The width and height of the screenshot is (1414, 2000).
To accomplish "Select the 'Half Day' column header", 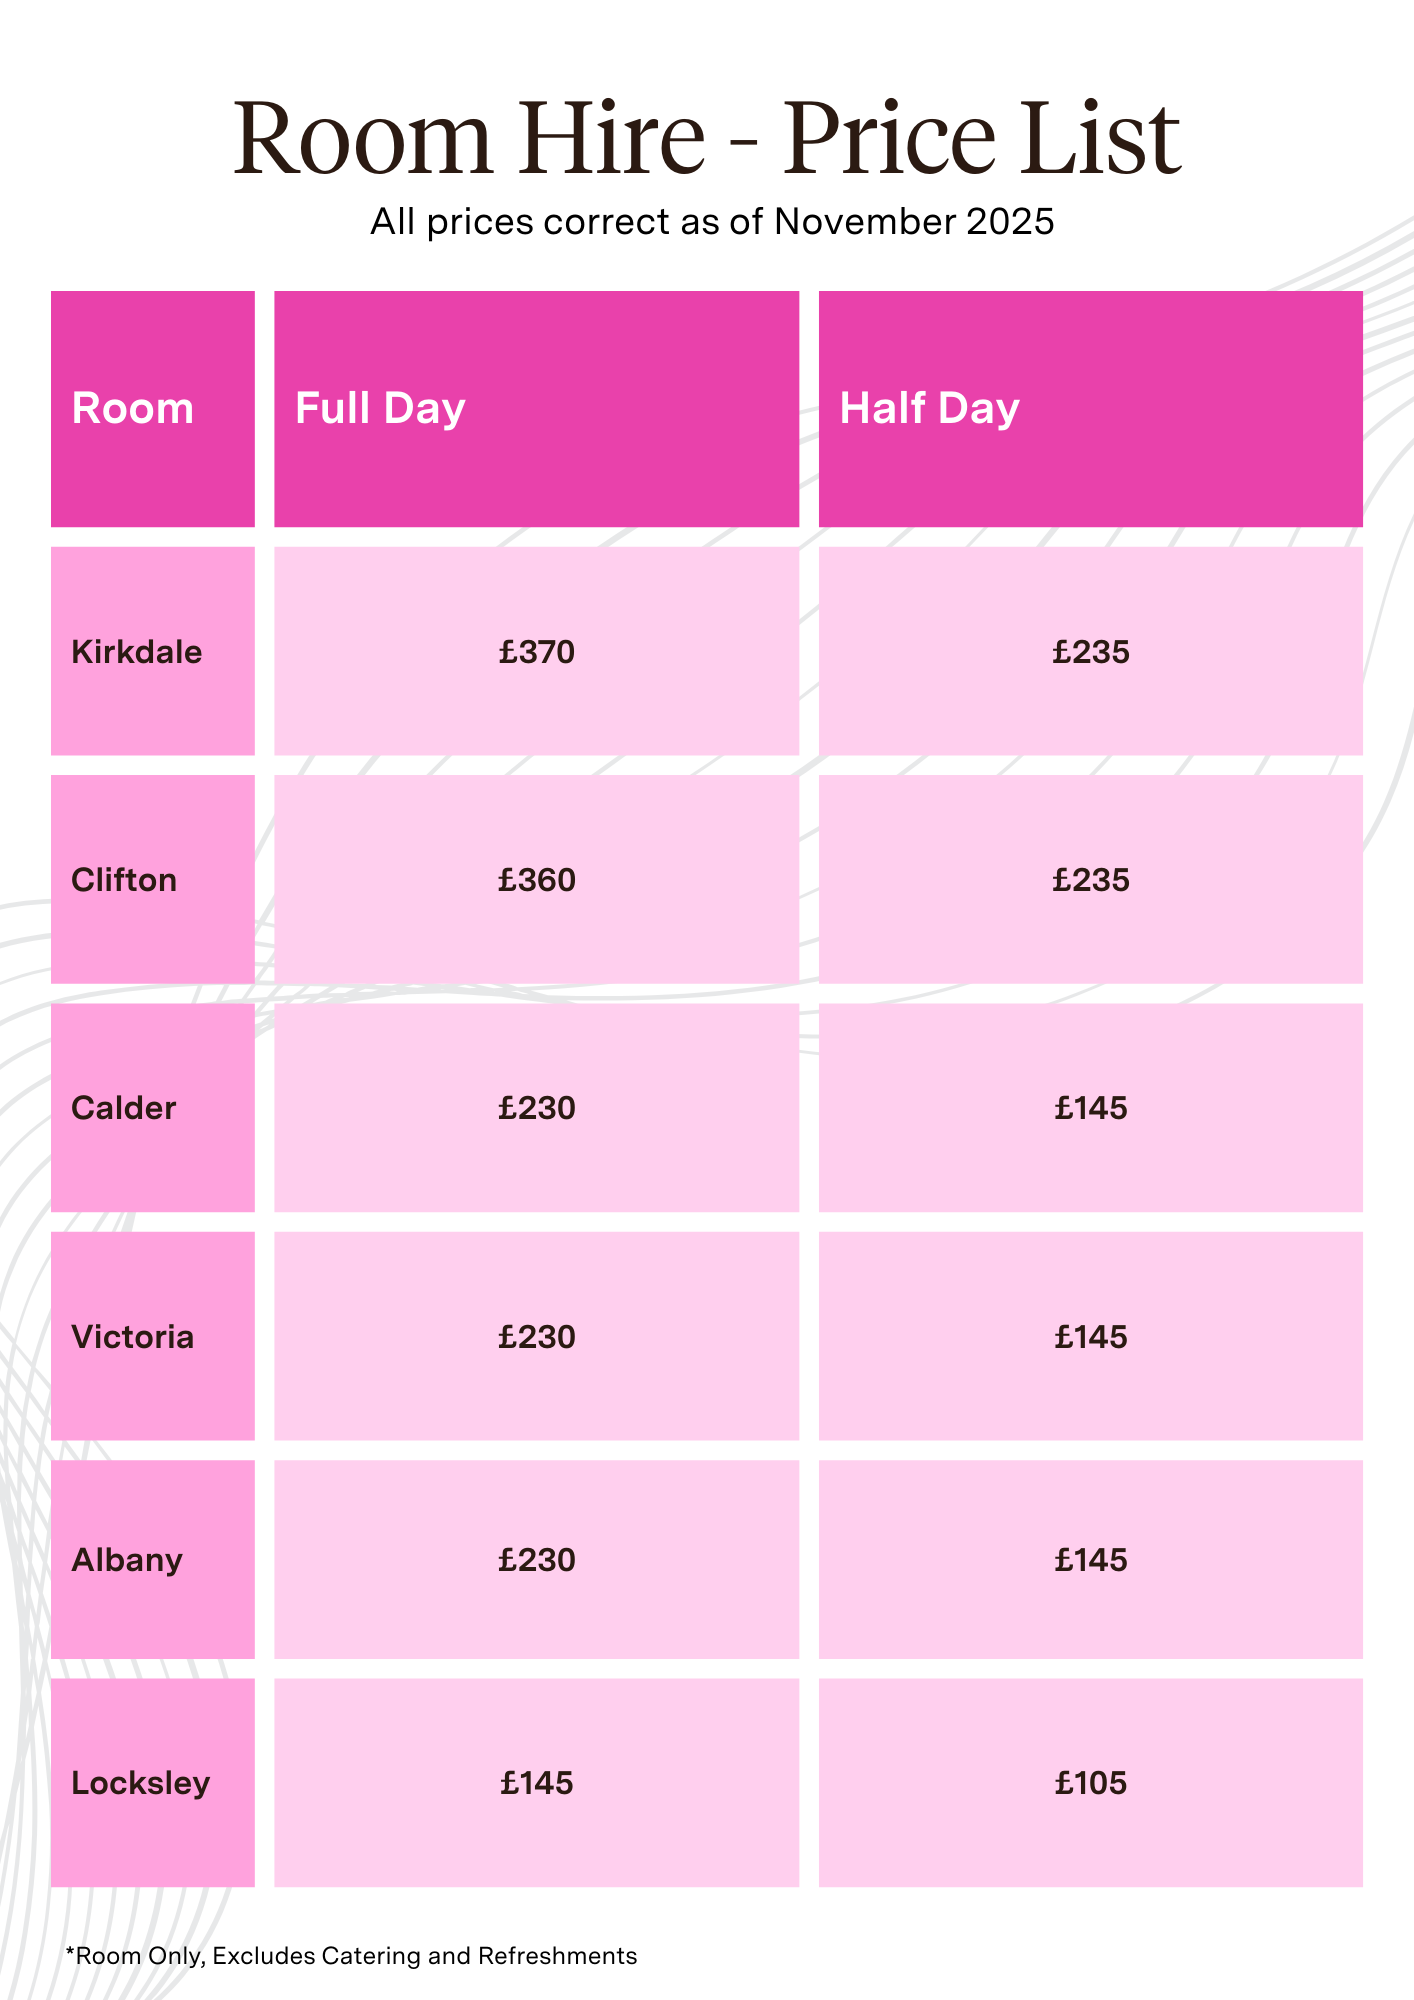I will [x=929, y=409].
